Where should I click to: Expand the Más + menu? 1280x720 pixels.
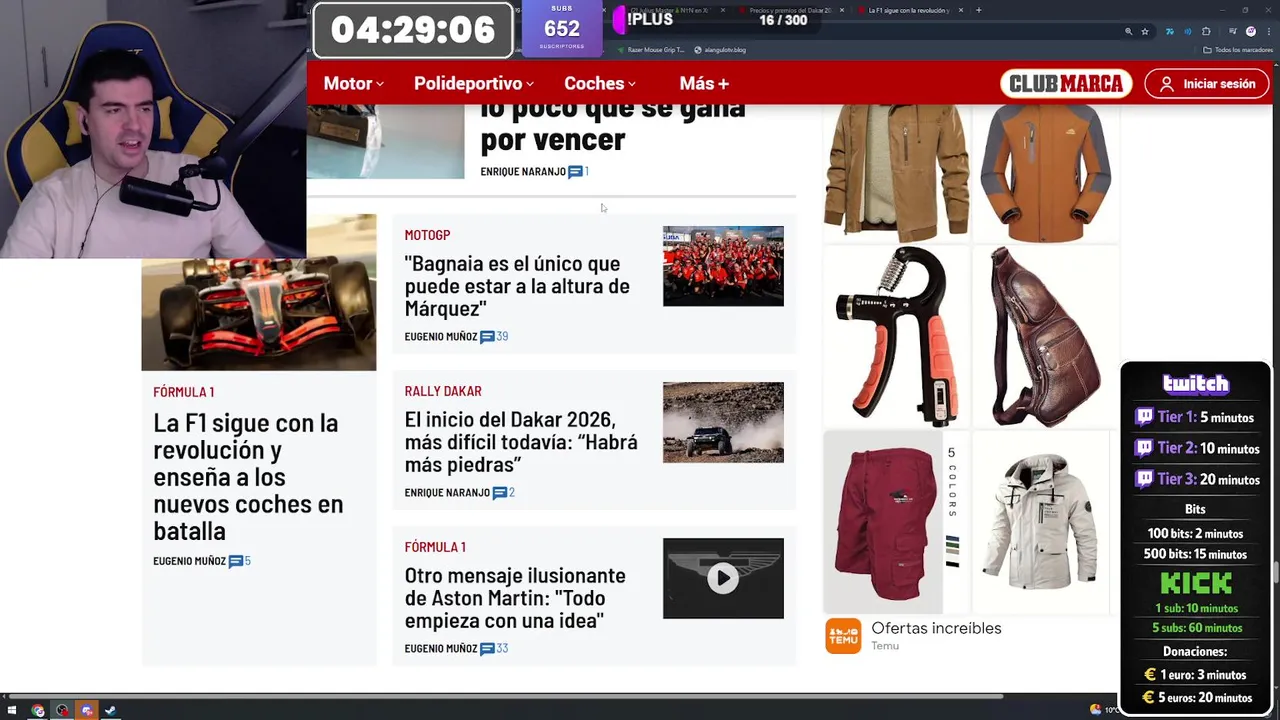pos(704,84)
